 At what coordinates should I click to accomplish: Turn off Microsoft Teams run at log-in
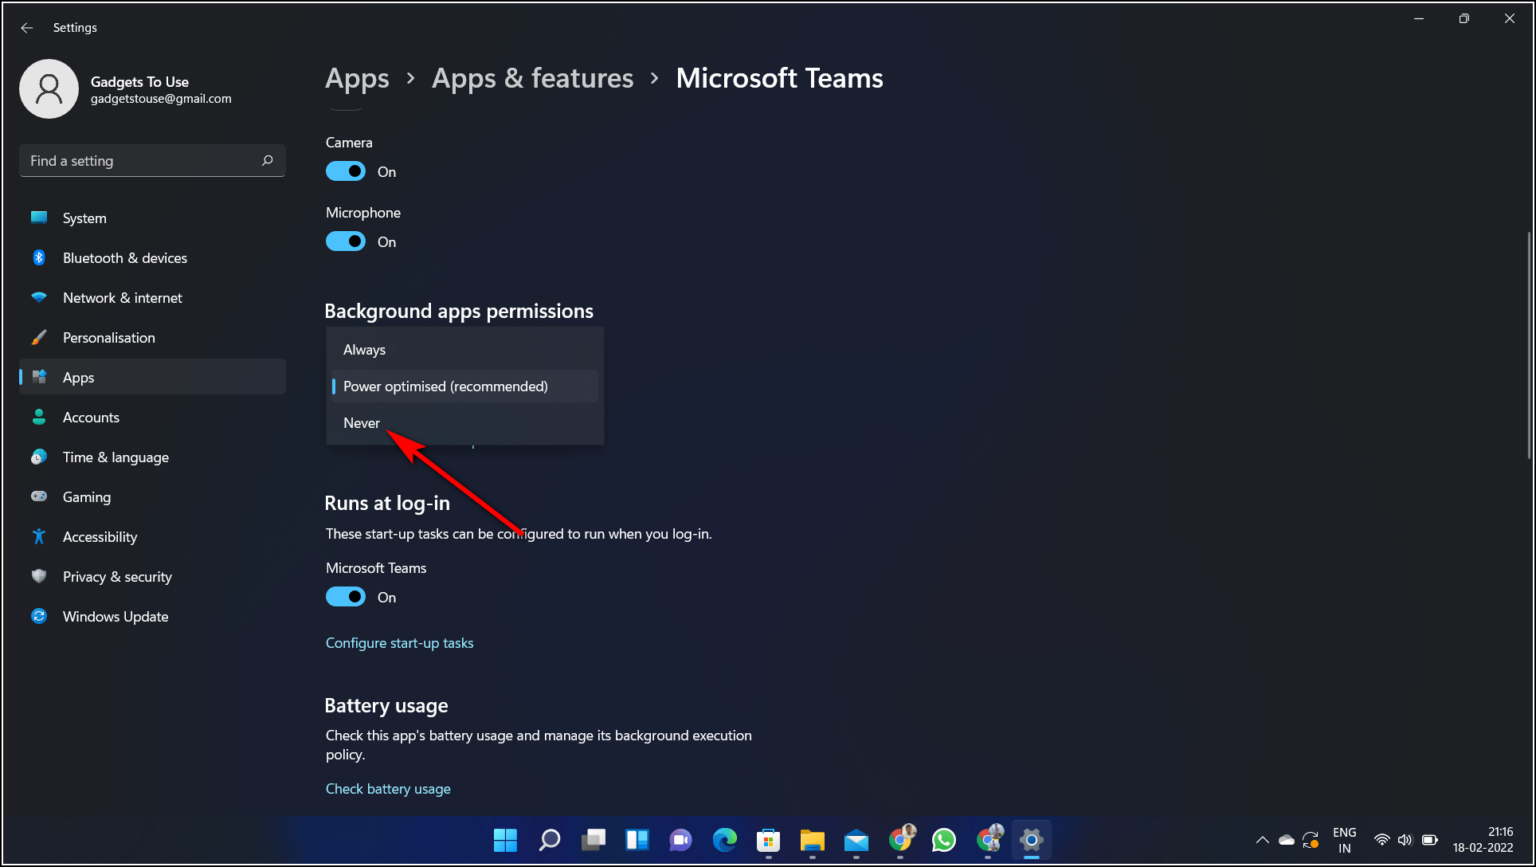[x=345, y=596]
